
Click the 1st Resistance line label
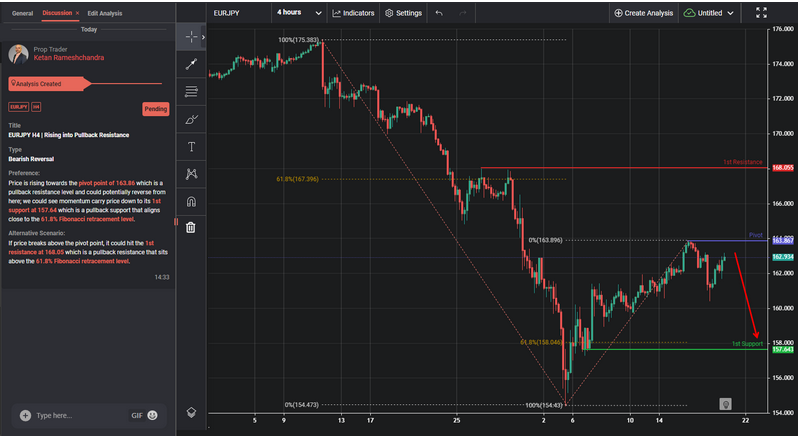(742, 162)
